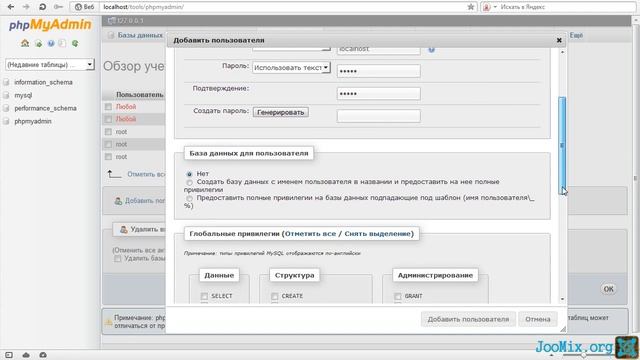Click the green reload navigation icon
The width and height of the screenshot is (640, 360).
75,43
